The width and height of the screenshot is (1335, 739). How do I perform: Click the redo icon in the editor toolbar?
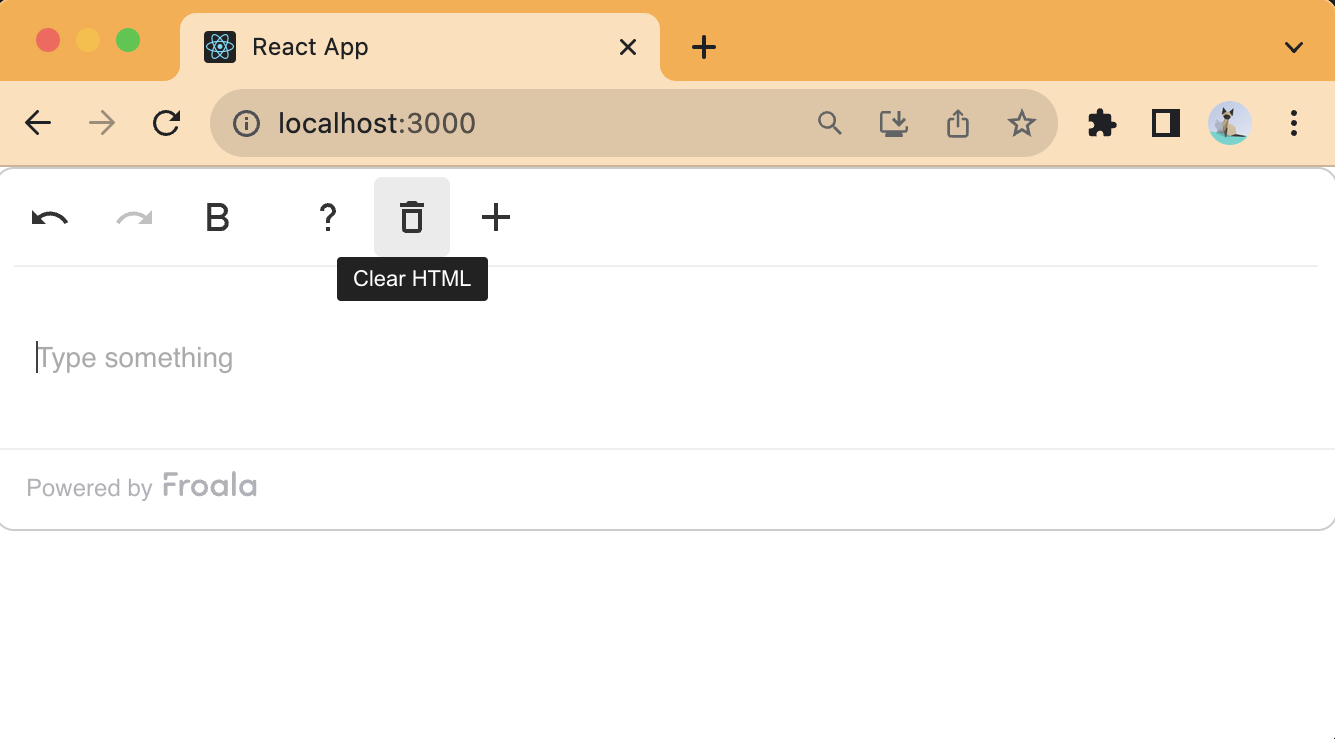click(x=132, y=217)
